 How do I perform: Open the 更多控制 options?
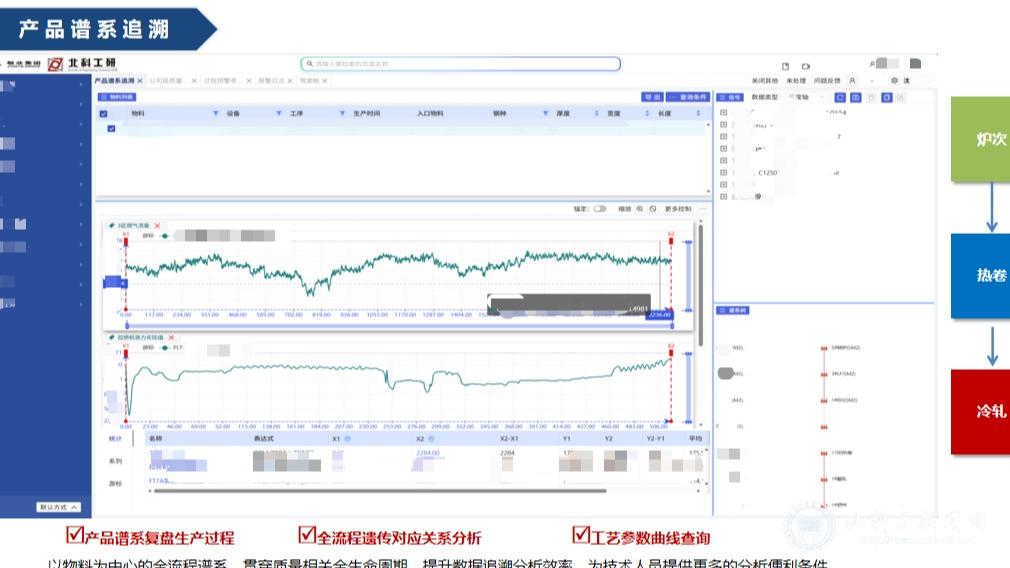click(x=678, y=209)
